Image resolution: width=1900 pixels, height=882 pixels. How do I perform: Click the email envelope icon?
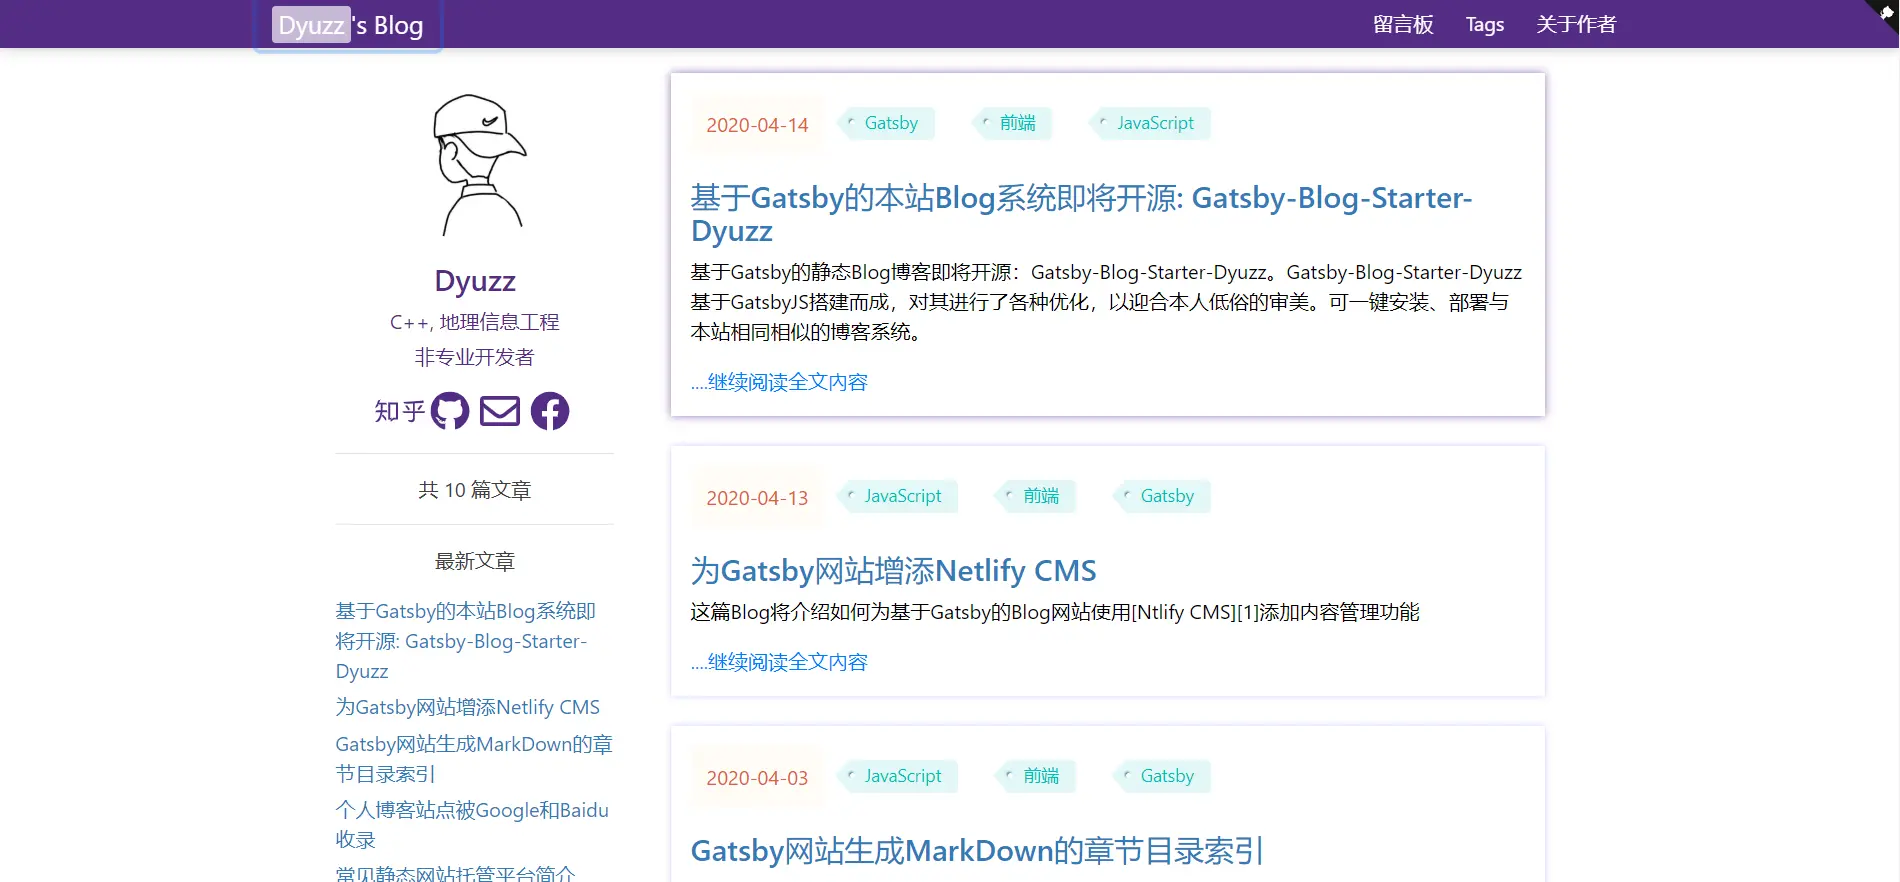tap(500, 411)
